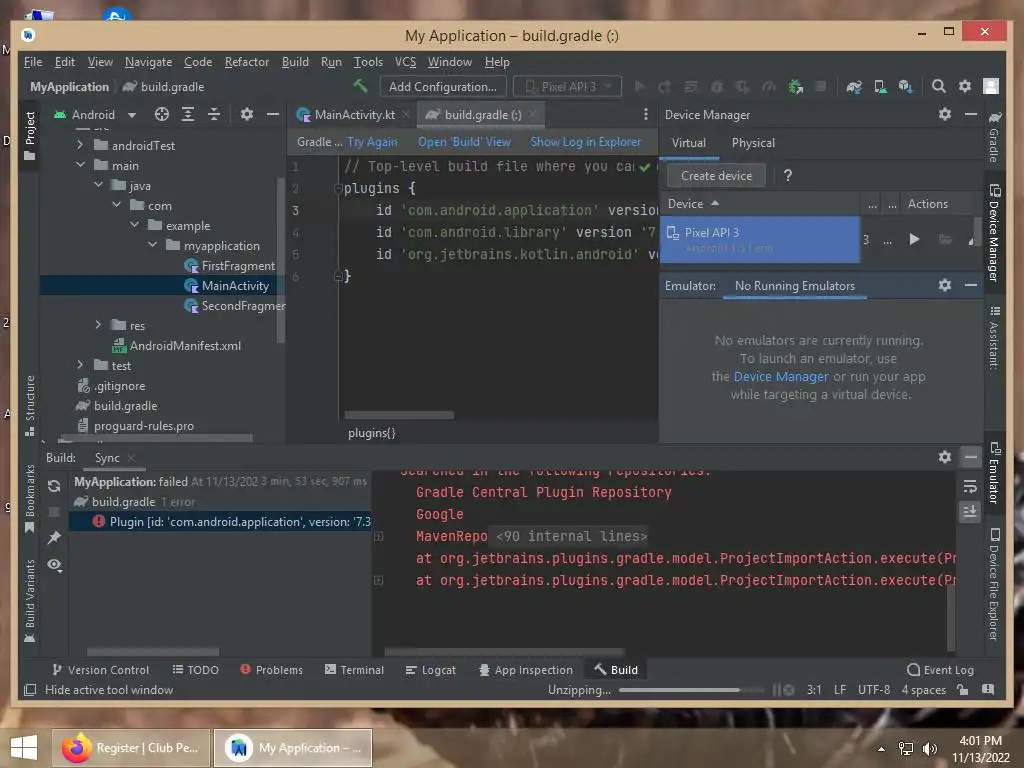Switch to the Physical devices tab
1024x768 pixels.
point(753,143)
